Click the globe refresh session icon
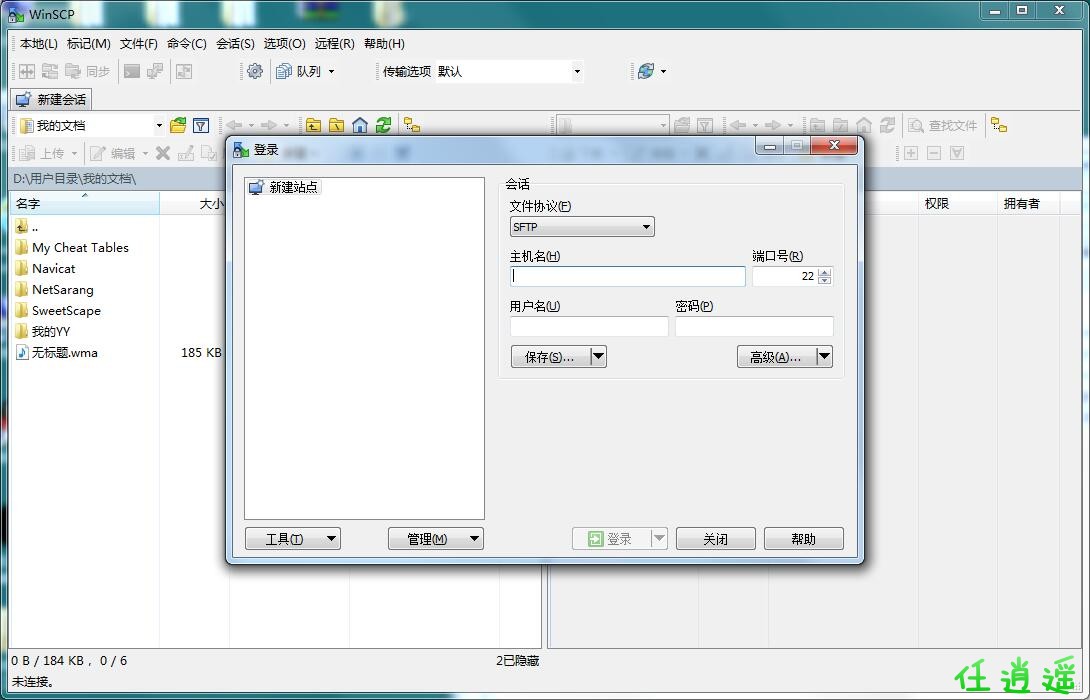The width and height of the screenshot is (1090, 700). (x=646, y=71)
